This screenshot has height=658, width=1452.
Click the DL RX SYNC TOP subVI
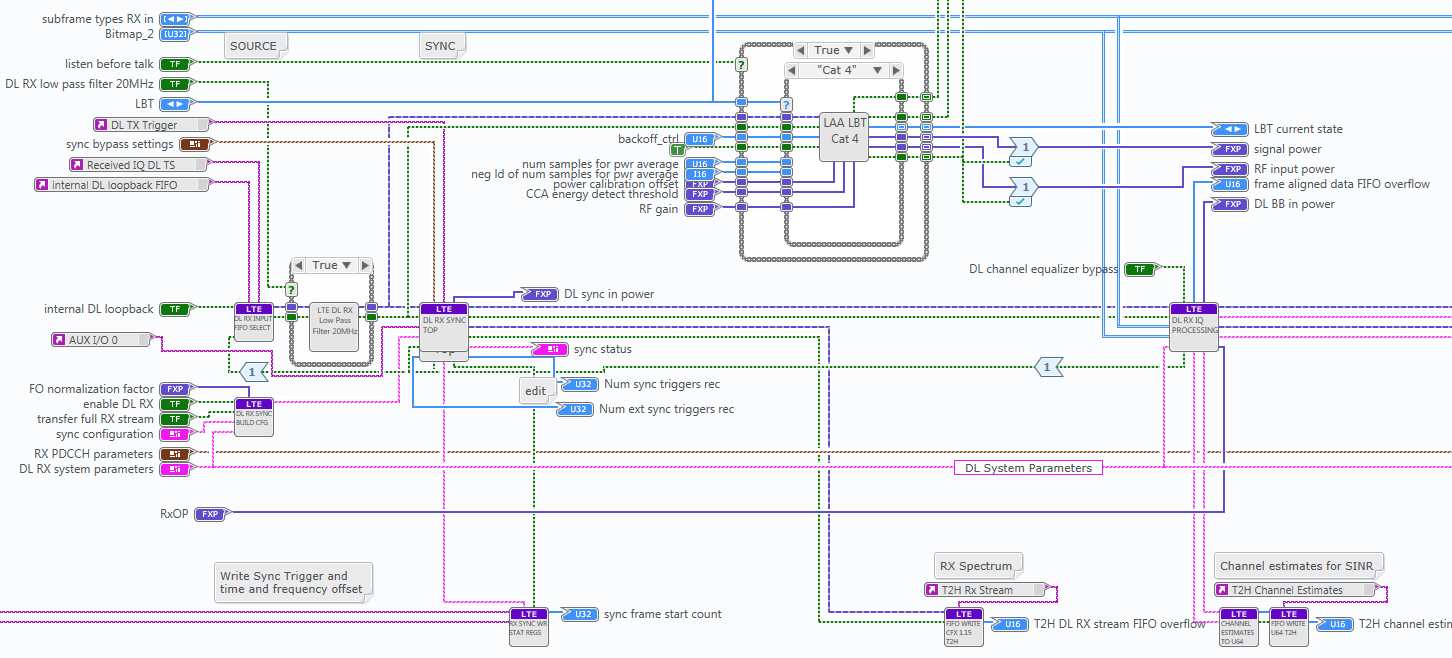[x=443, y=330]
